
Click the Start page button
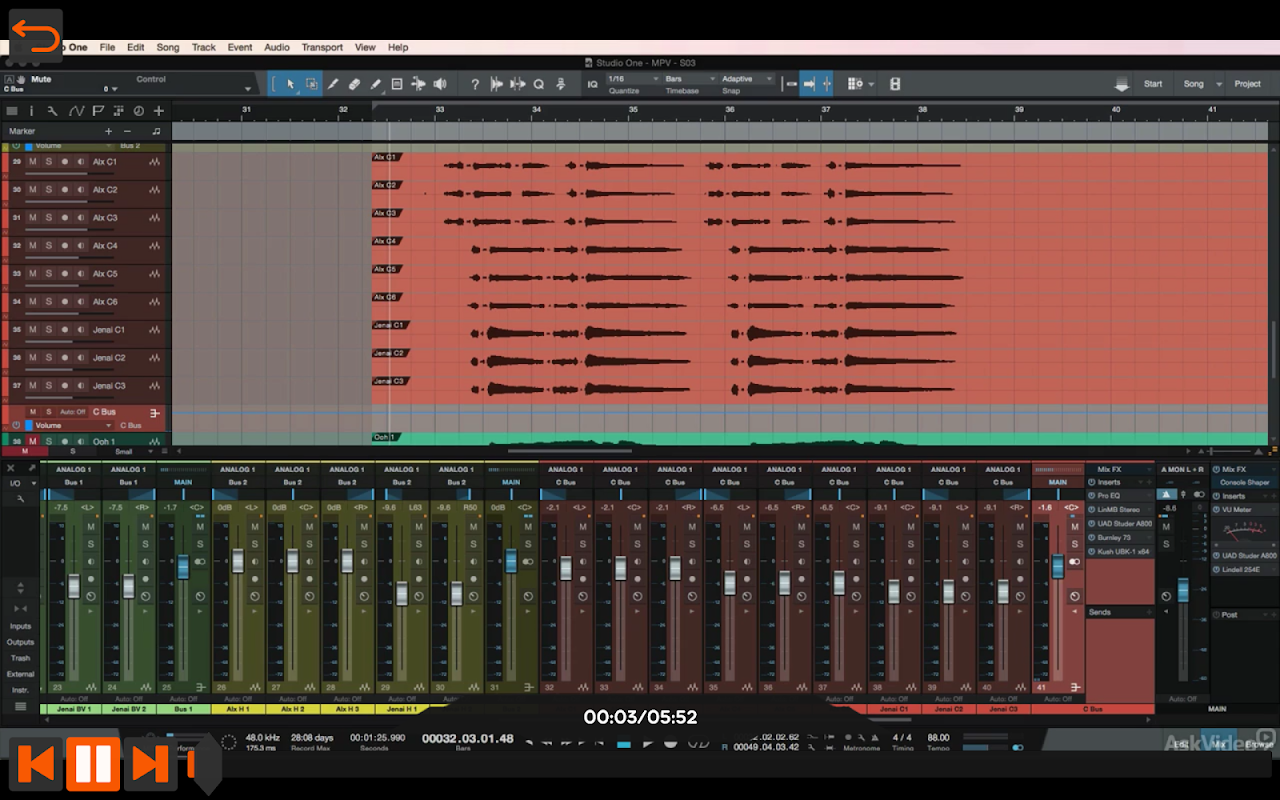click(x=1152, y=84)
